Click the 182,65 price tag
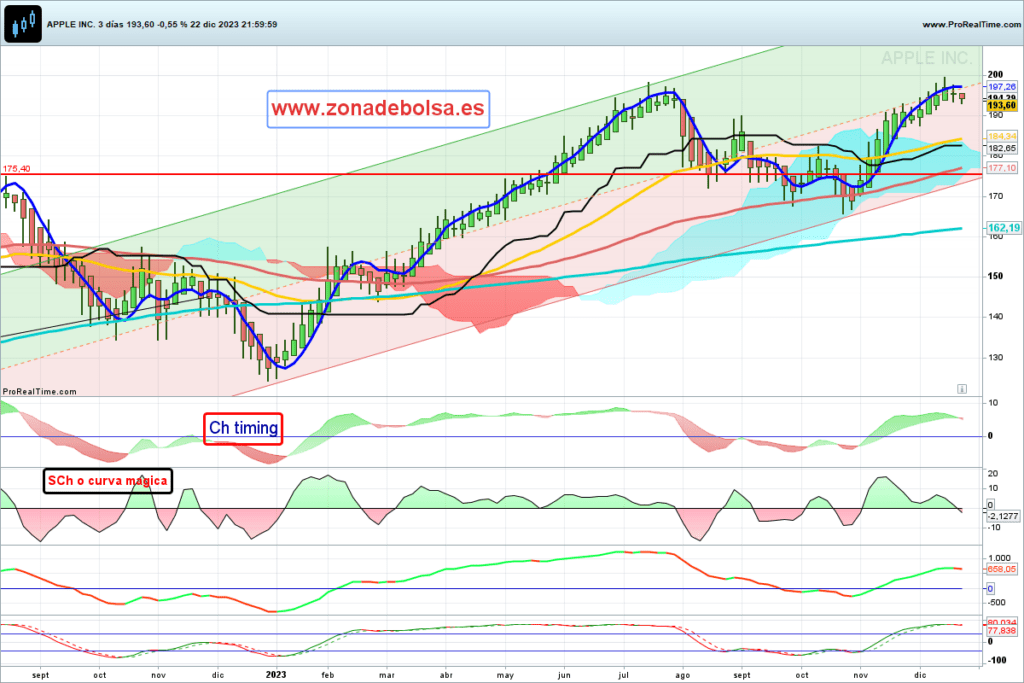The height and width of the screenshot is (683, 1024). (x=1002, y=148)
